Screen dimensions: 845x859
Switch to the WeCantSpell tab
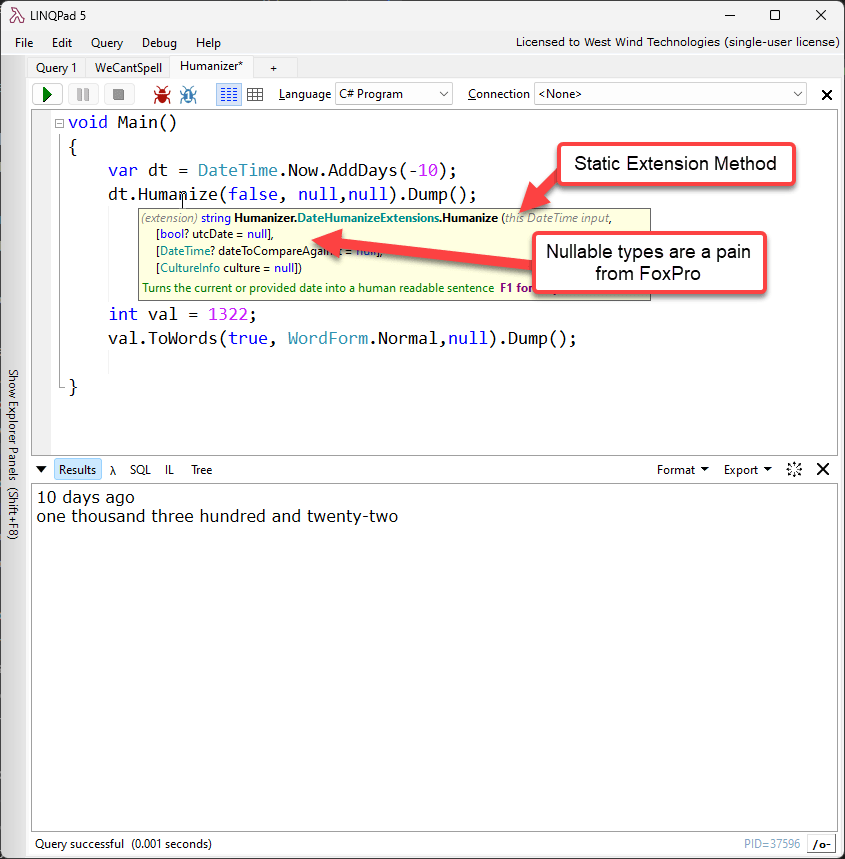128,68
